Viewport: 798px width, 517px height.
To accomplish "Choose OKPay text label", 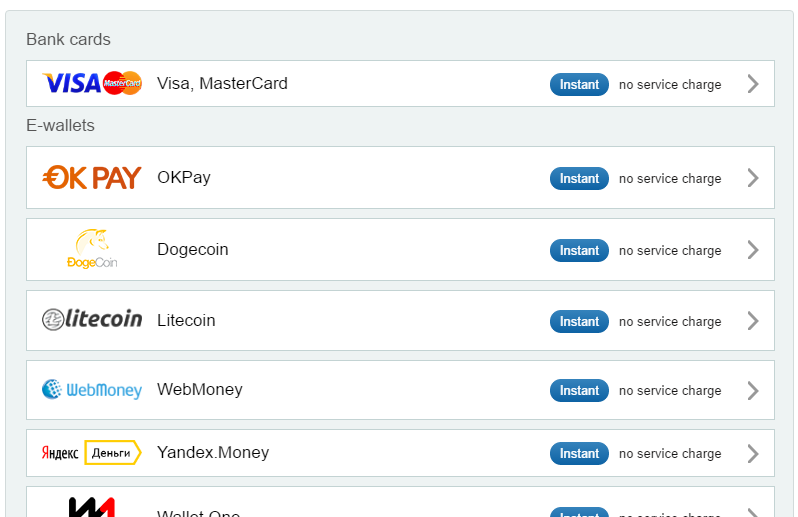I will click(x=184, y=178).
